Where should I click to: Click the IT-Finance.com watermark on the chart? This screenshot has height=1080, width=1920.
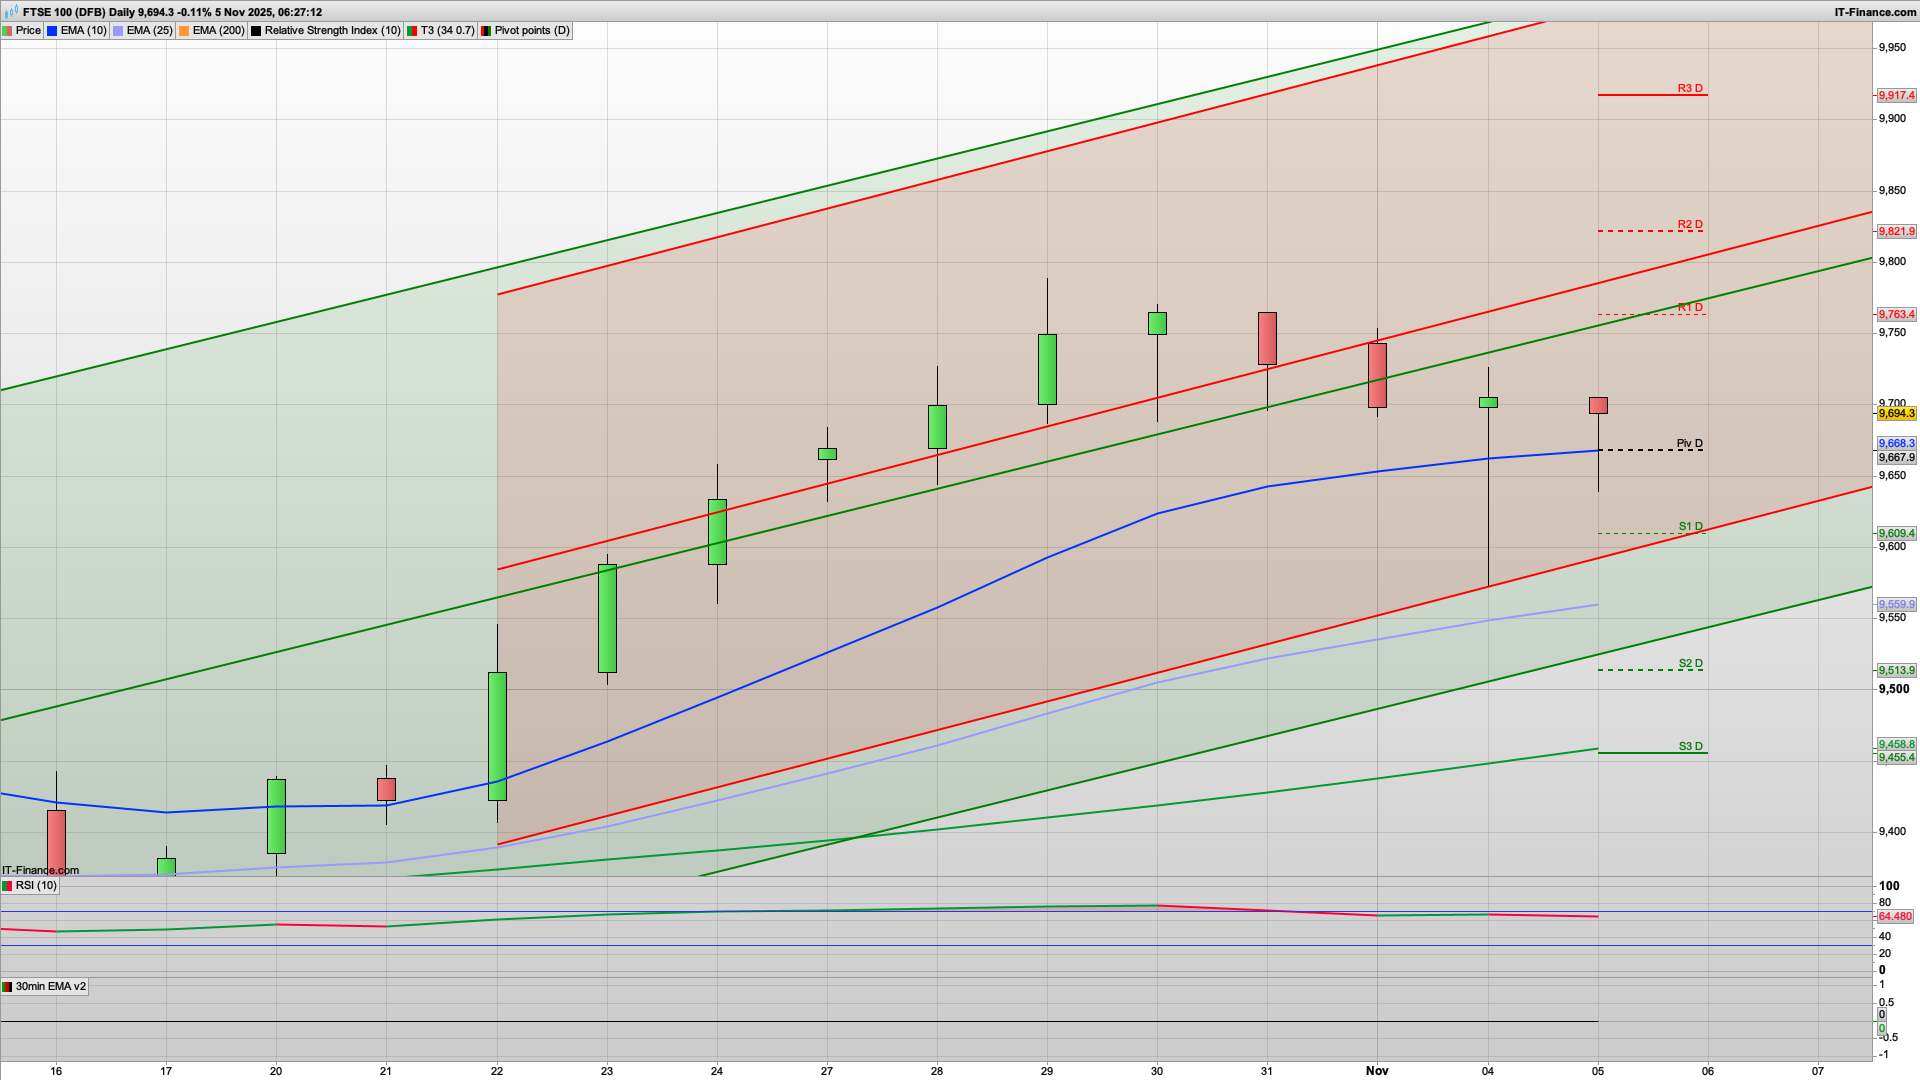(x=40, y=870)
